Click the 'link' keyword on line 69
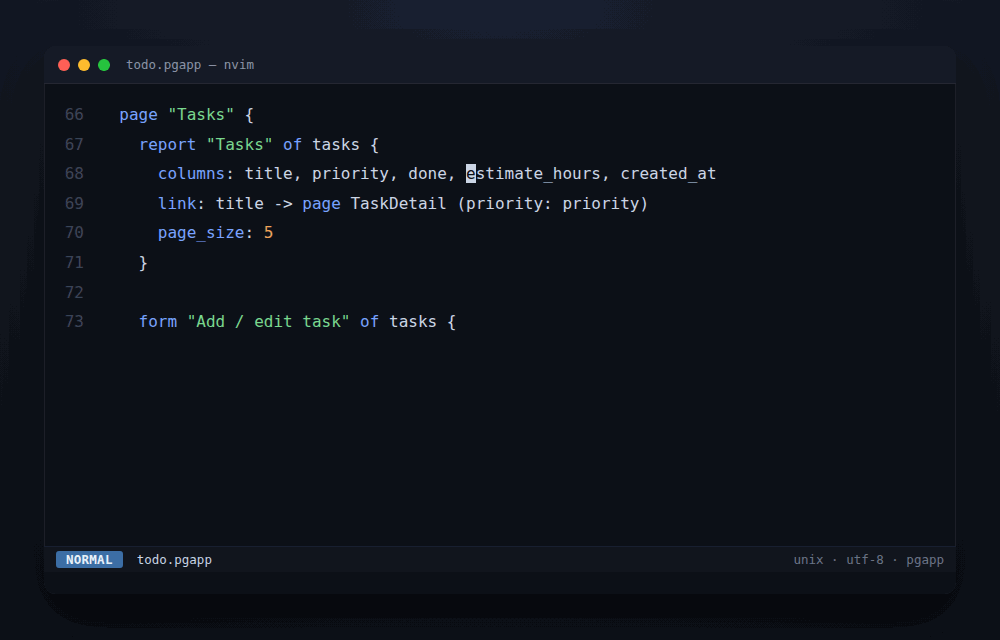 click(177, 203)
